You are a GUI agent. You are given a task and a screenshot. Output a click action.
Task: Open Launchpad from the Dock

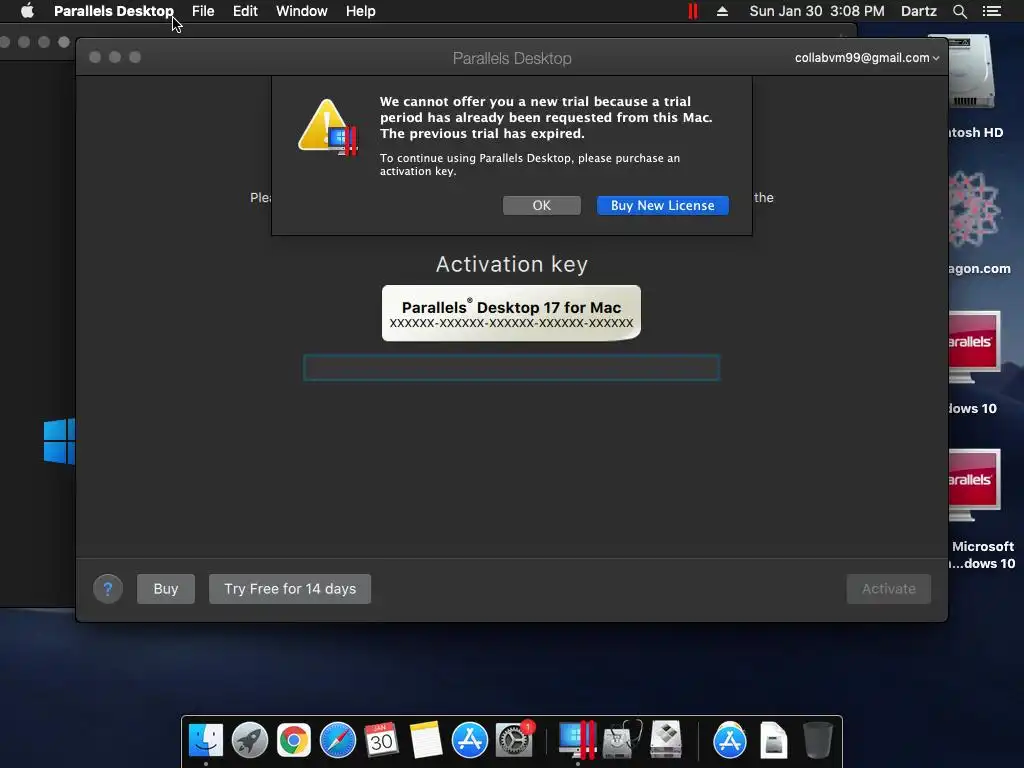pyautogui.click(x=249, y=740)
